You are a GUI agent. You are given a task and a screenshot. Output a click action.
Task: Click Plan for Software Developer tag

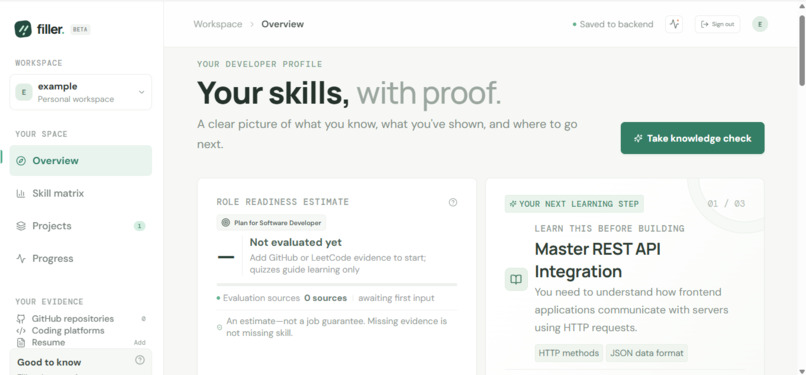click(x=271, y=223)
